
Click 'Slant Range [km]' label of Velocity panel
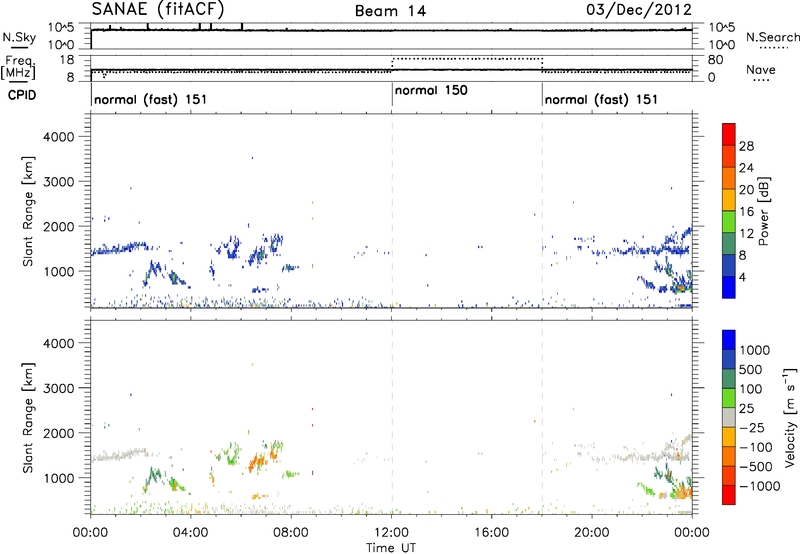pos(28,418)
